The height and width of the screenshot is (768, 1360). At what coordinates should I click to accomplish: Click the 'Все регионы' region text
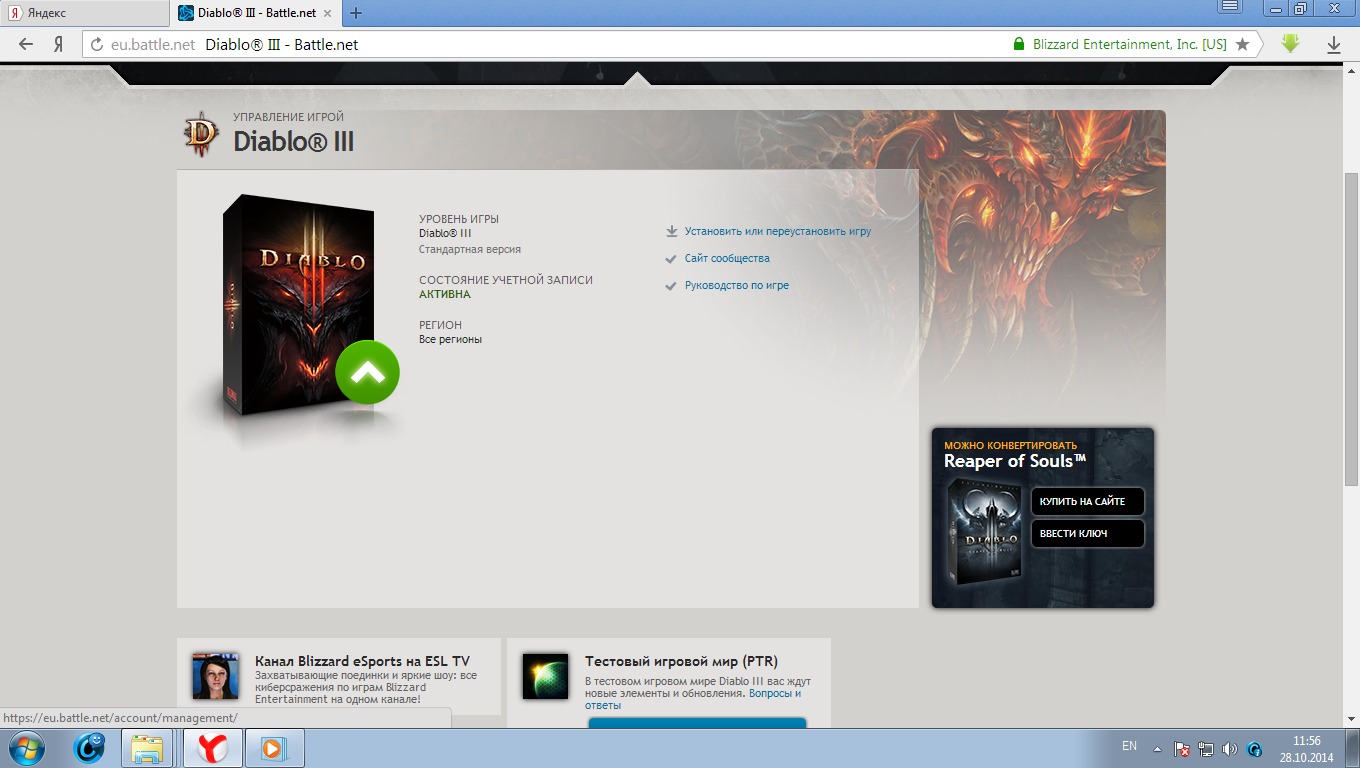pos(450,339)
